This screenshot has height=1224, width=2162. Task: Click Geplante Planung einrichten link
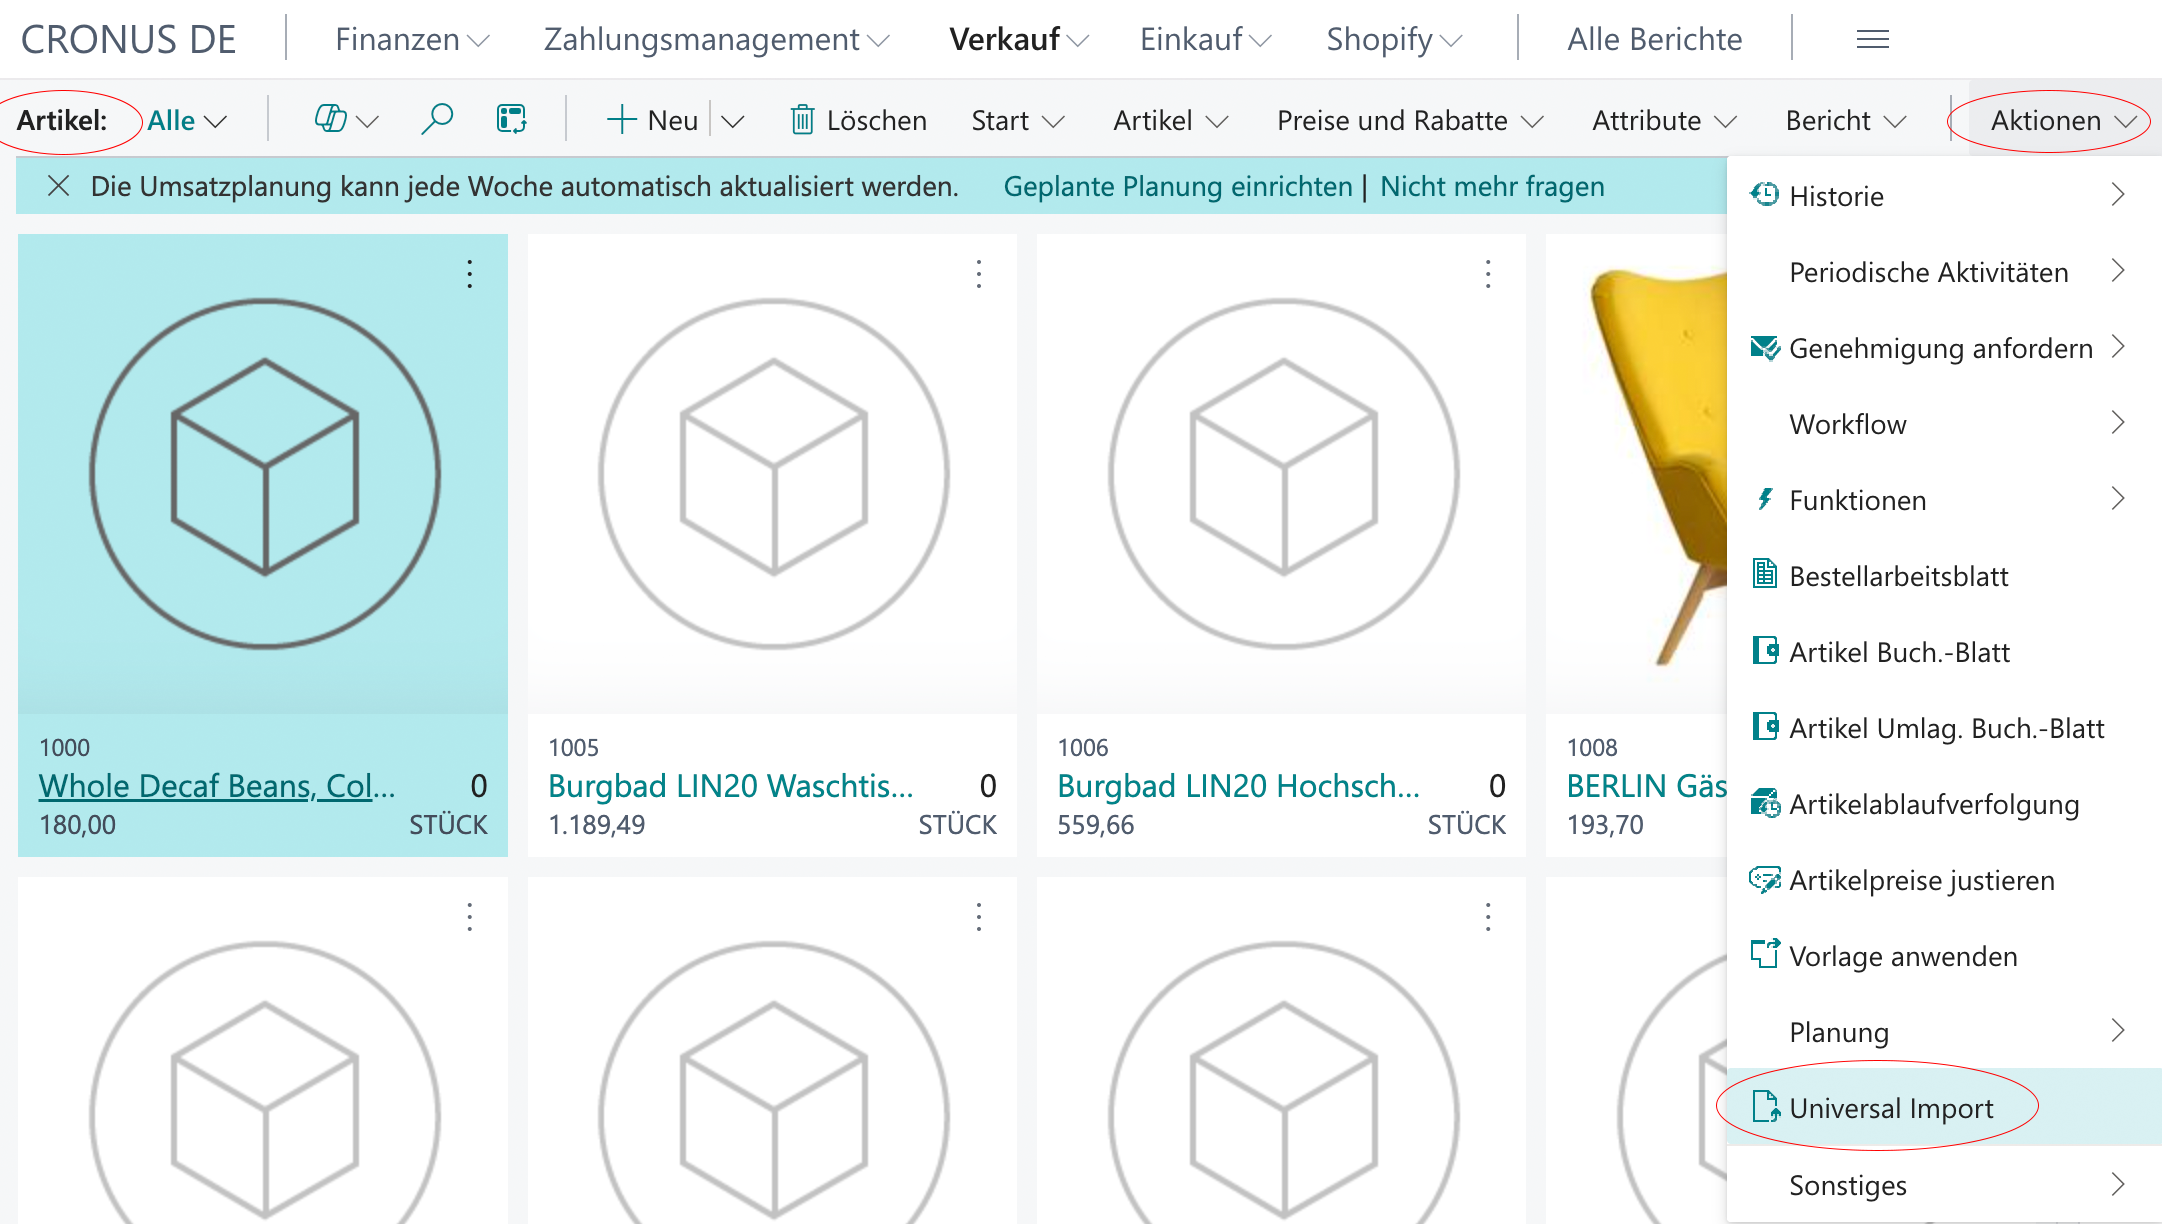[x=1178, y=186]
